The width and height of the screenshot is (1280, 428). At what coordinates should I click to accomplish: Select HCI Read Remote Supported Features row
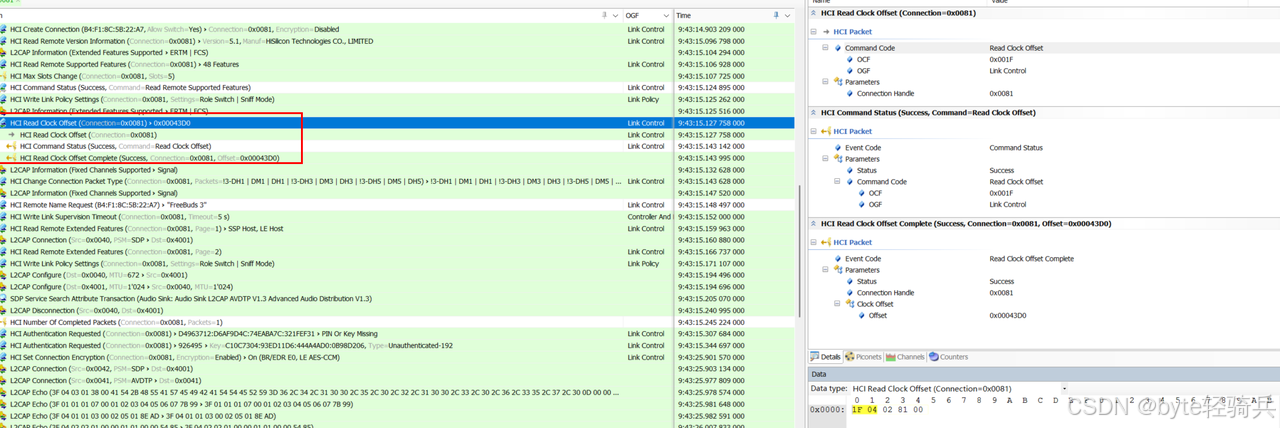pyautogui.click(x=398, y=64)
